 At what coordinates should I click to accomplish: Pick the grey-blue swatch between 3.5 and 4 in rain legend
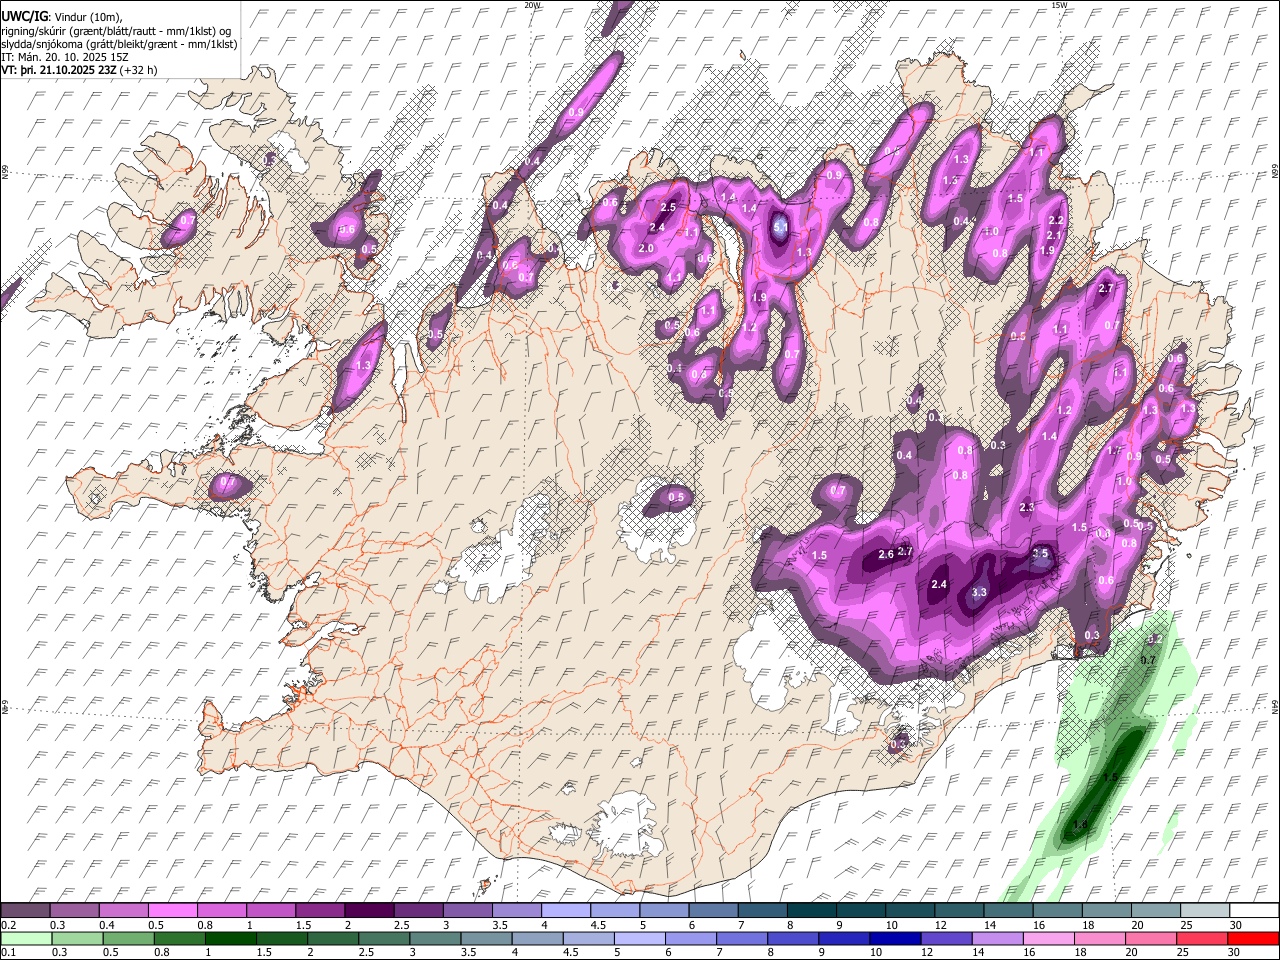point(486,938)
